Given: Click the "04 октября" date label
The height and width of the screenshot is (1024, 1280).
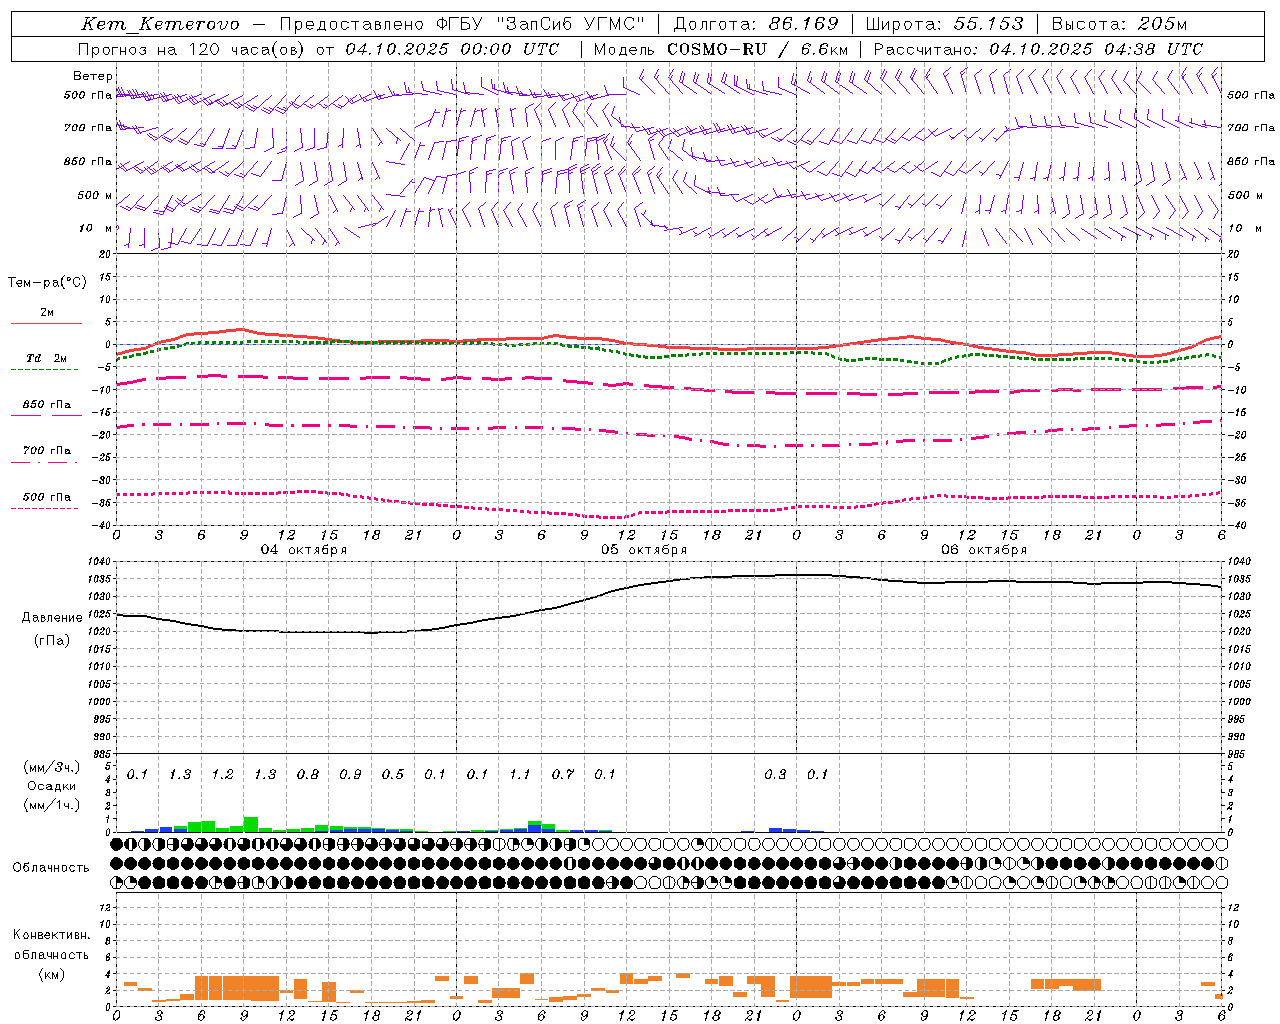Looking at the screenshot, I should [x=304, y=550].
